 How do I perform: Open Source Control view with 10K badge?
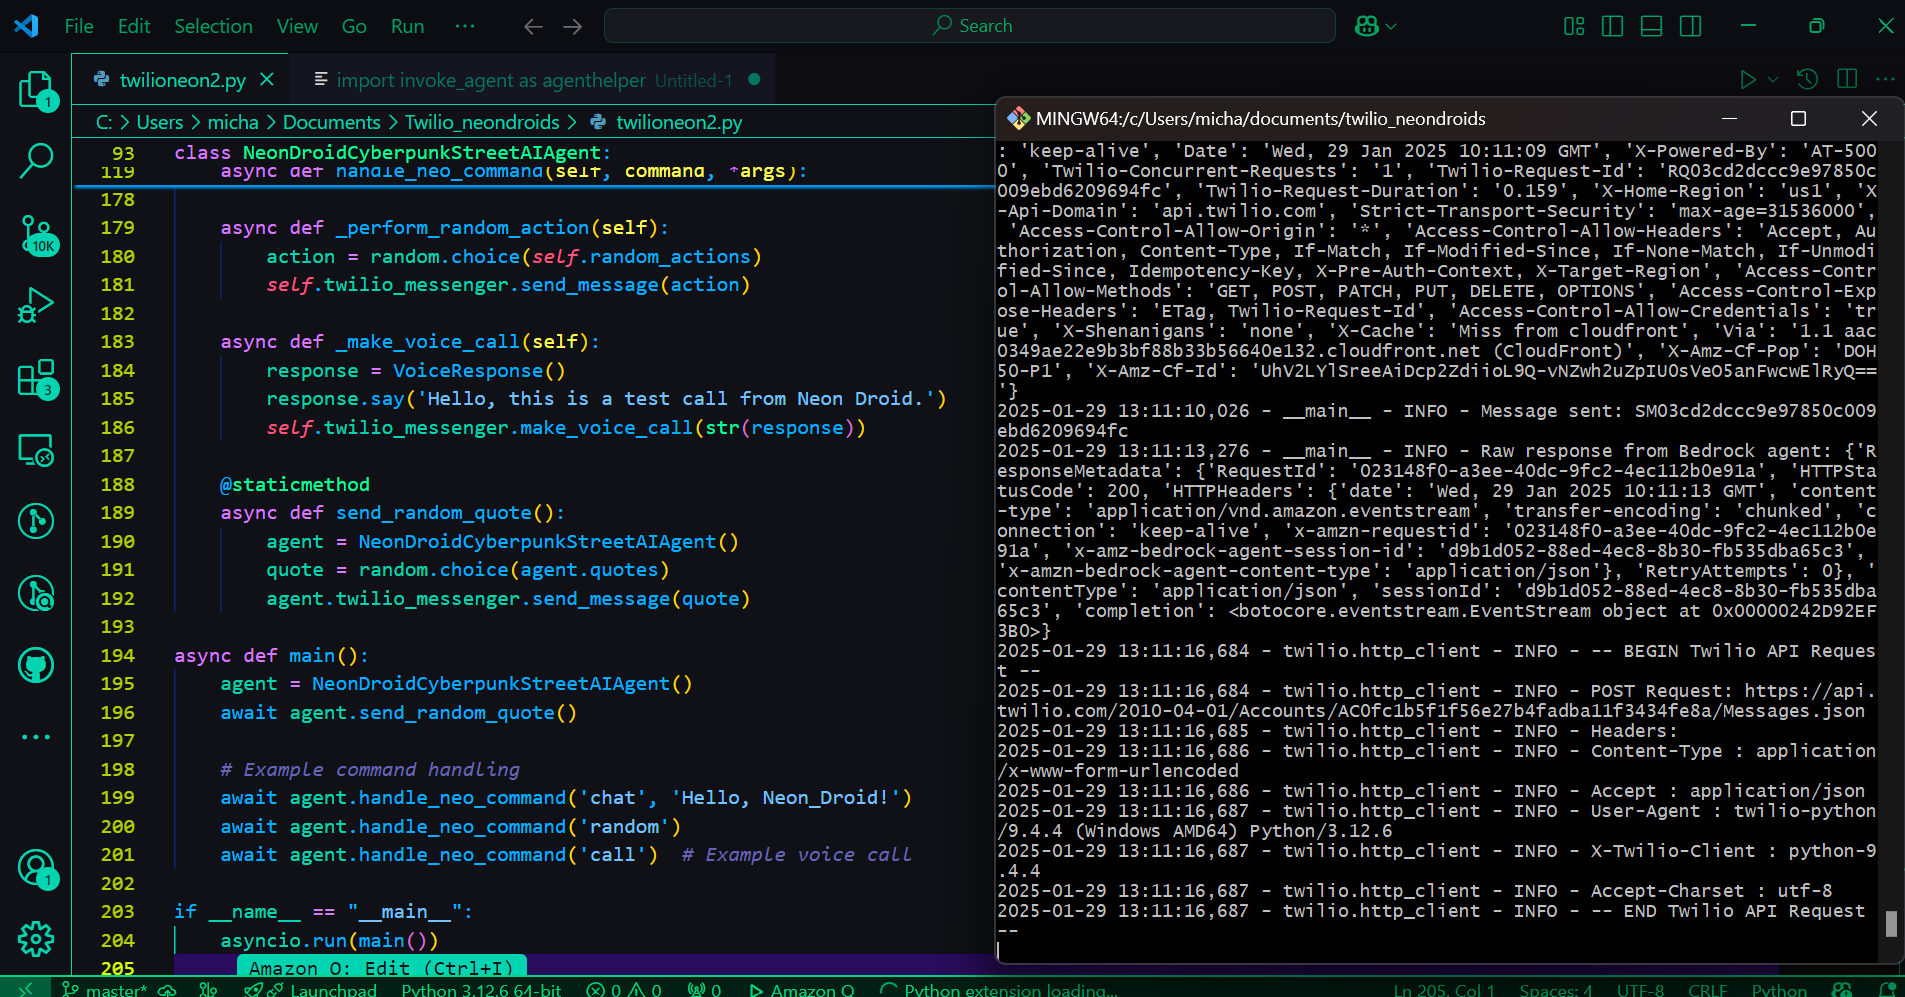coord(36,234)
